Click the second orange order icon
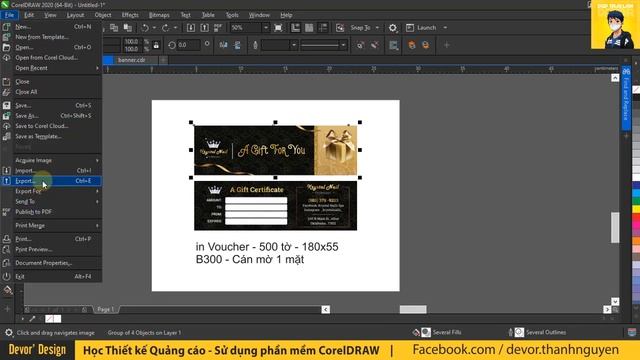The height and width of the screenshot is (360, 640). pos(426,45)
